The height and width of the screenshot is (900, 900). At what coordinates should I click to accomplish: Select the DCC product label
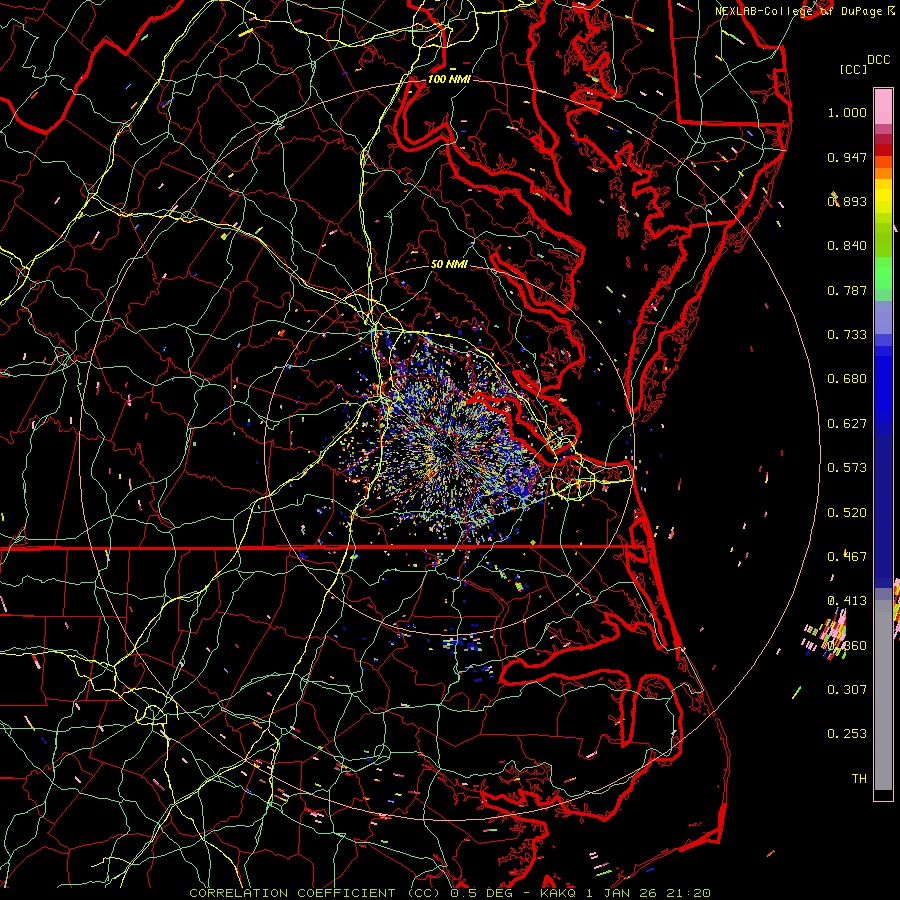(x=878, y=60)
